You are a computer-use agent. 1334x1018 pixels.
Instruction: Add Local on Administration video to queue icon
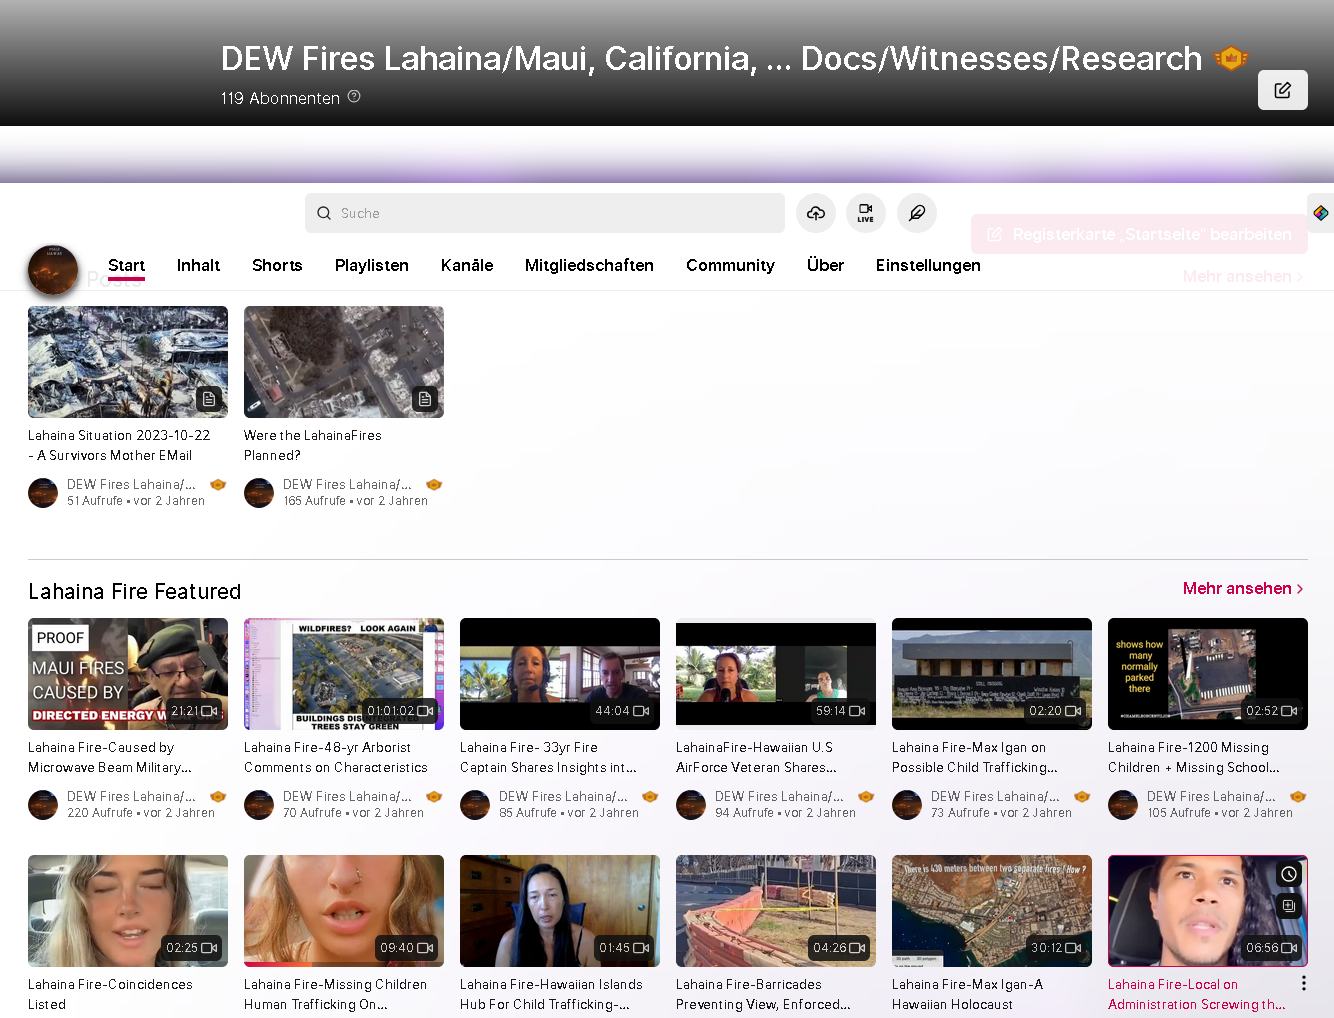(x=1289, y=906)
